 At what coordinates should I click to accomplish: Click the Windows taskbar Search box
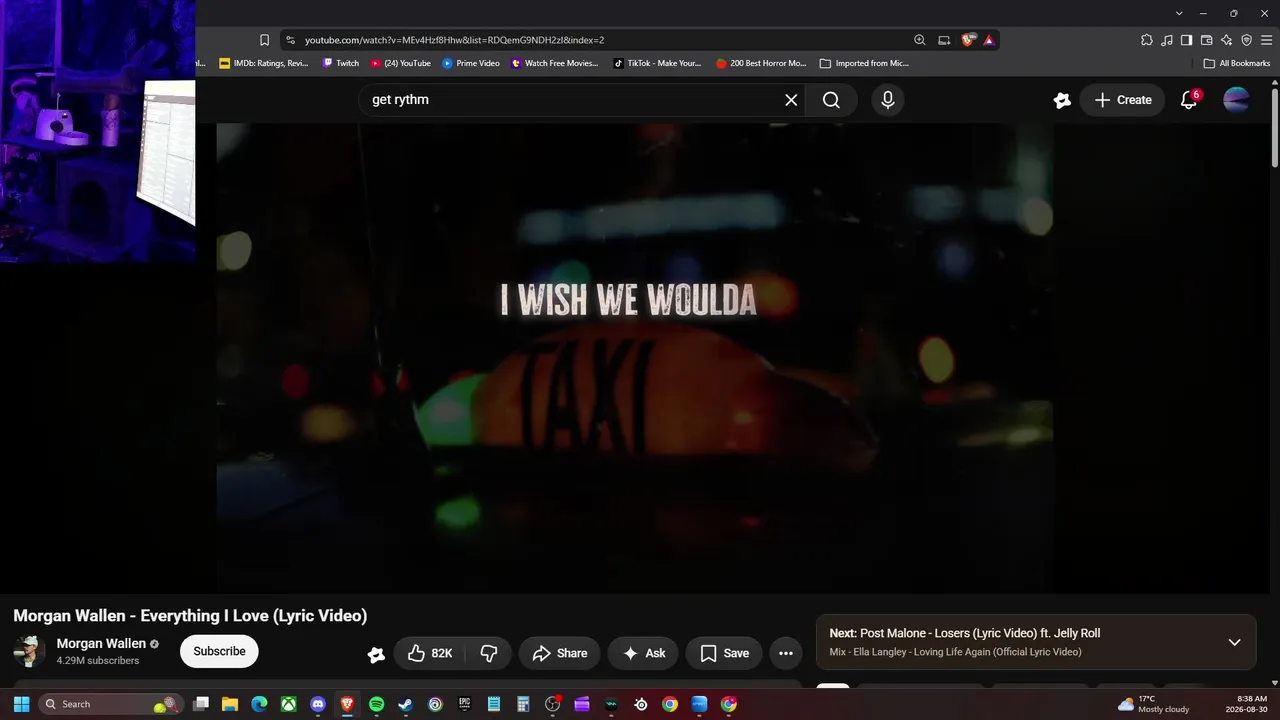110,704
